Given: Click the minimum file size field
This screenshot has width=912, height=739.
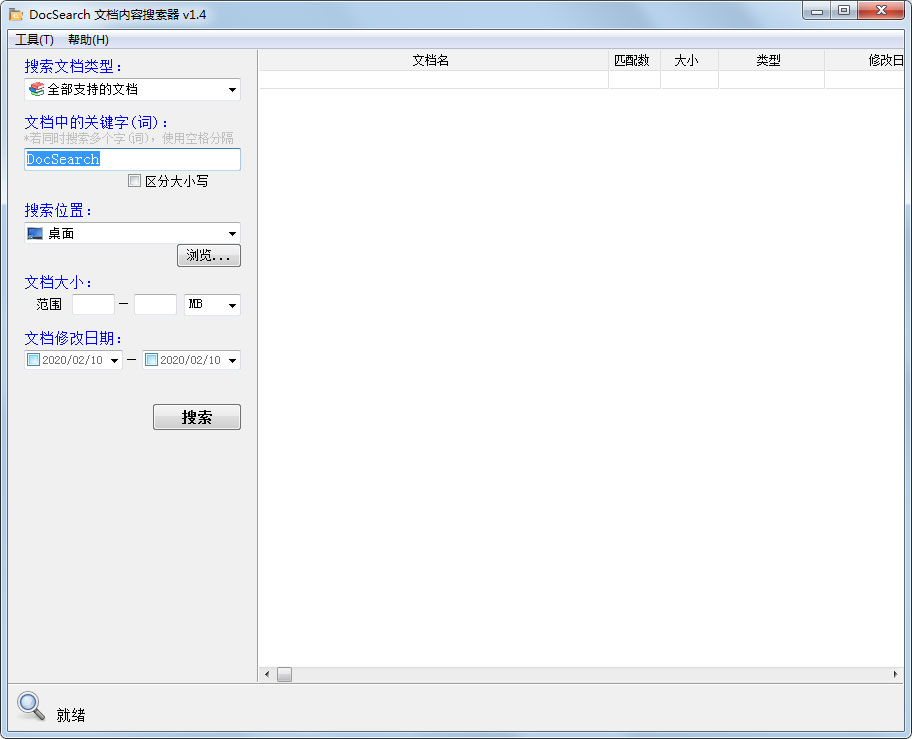Looking at the screenshot, I should click(x=93, y=305).
